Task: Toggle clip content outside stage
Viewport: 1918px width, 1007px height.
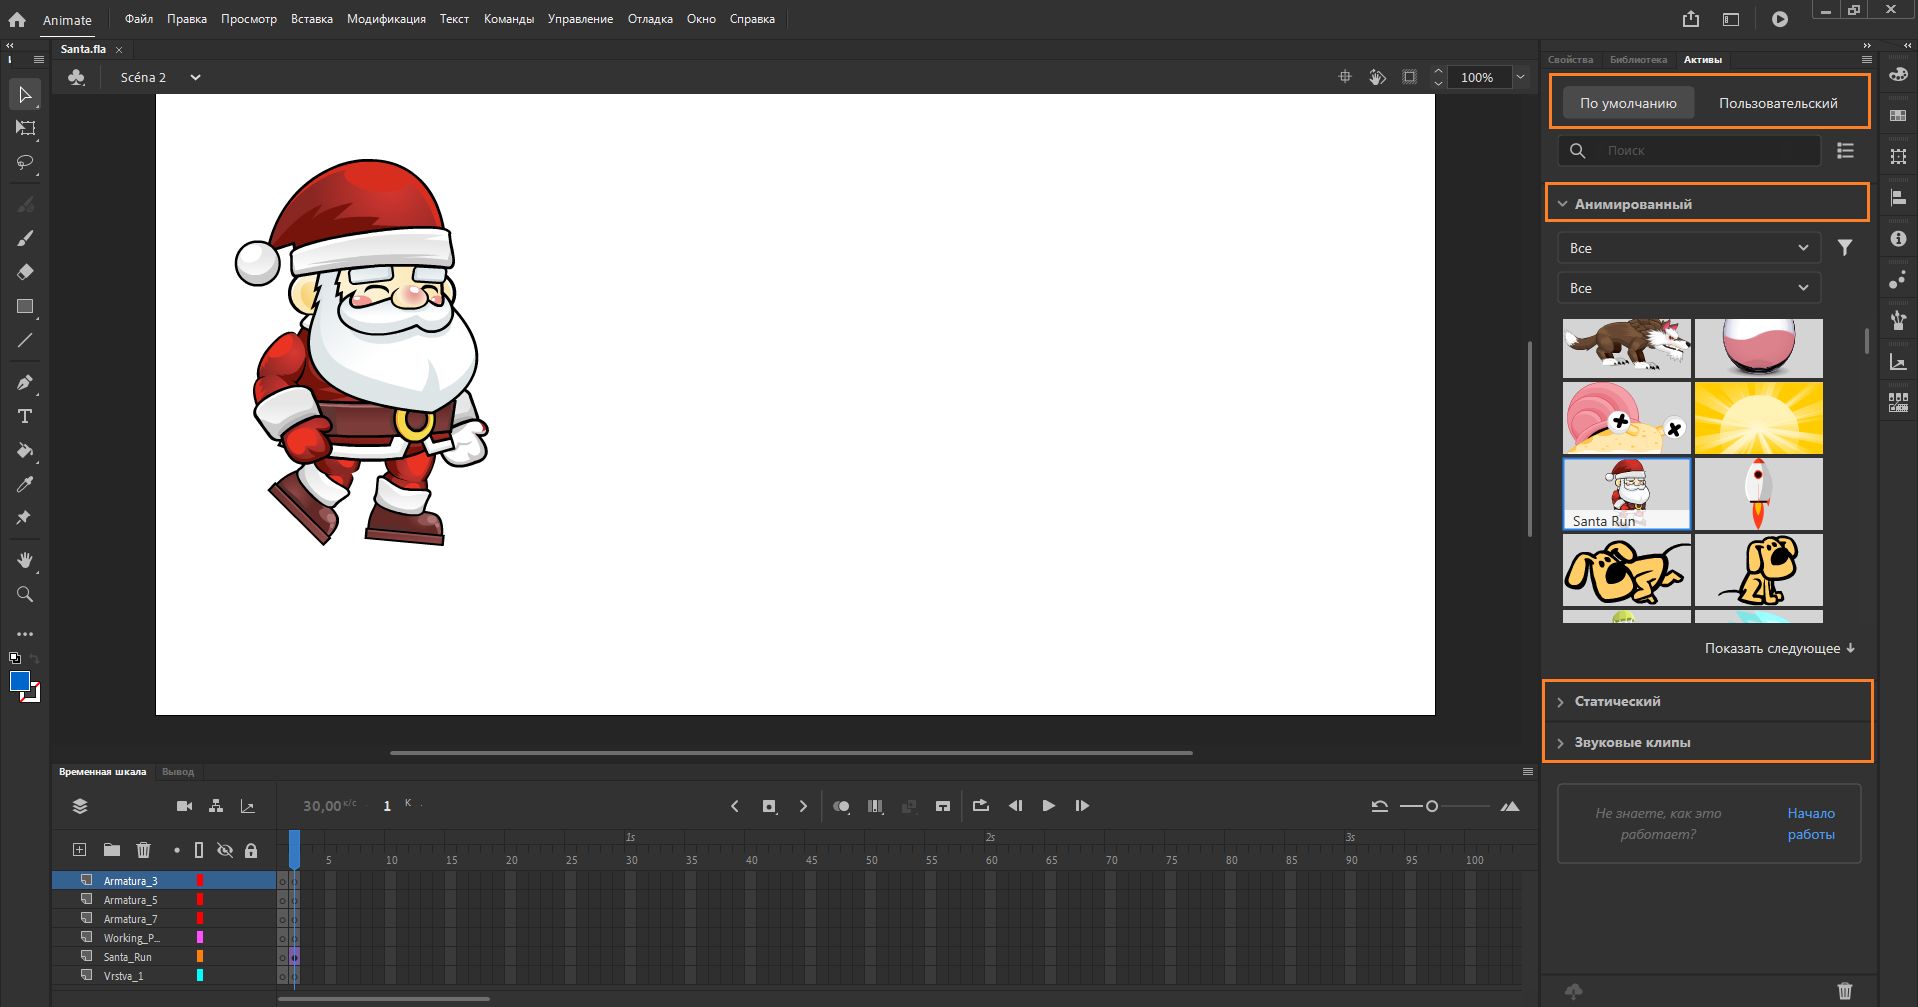Action: [1409, 77]
